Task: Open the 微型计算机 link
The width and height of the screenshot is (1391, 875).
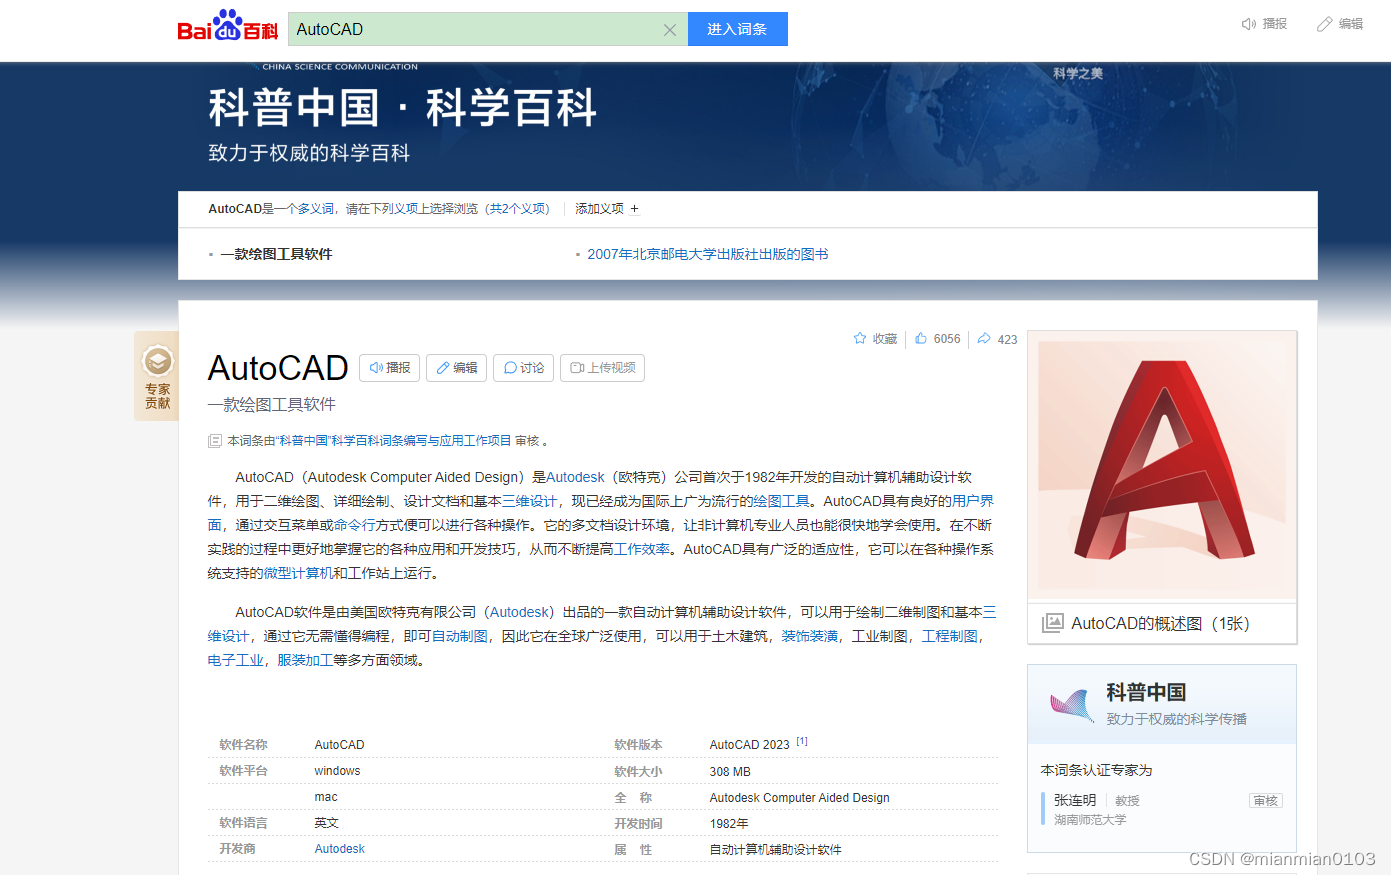Action: [298, 574]
